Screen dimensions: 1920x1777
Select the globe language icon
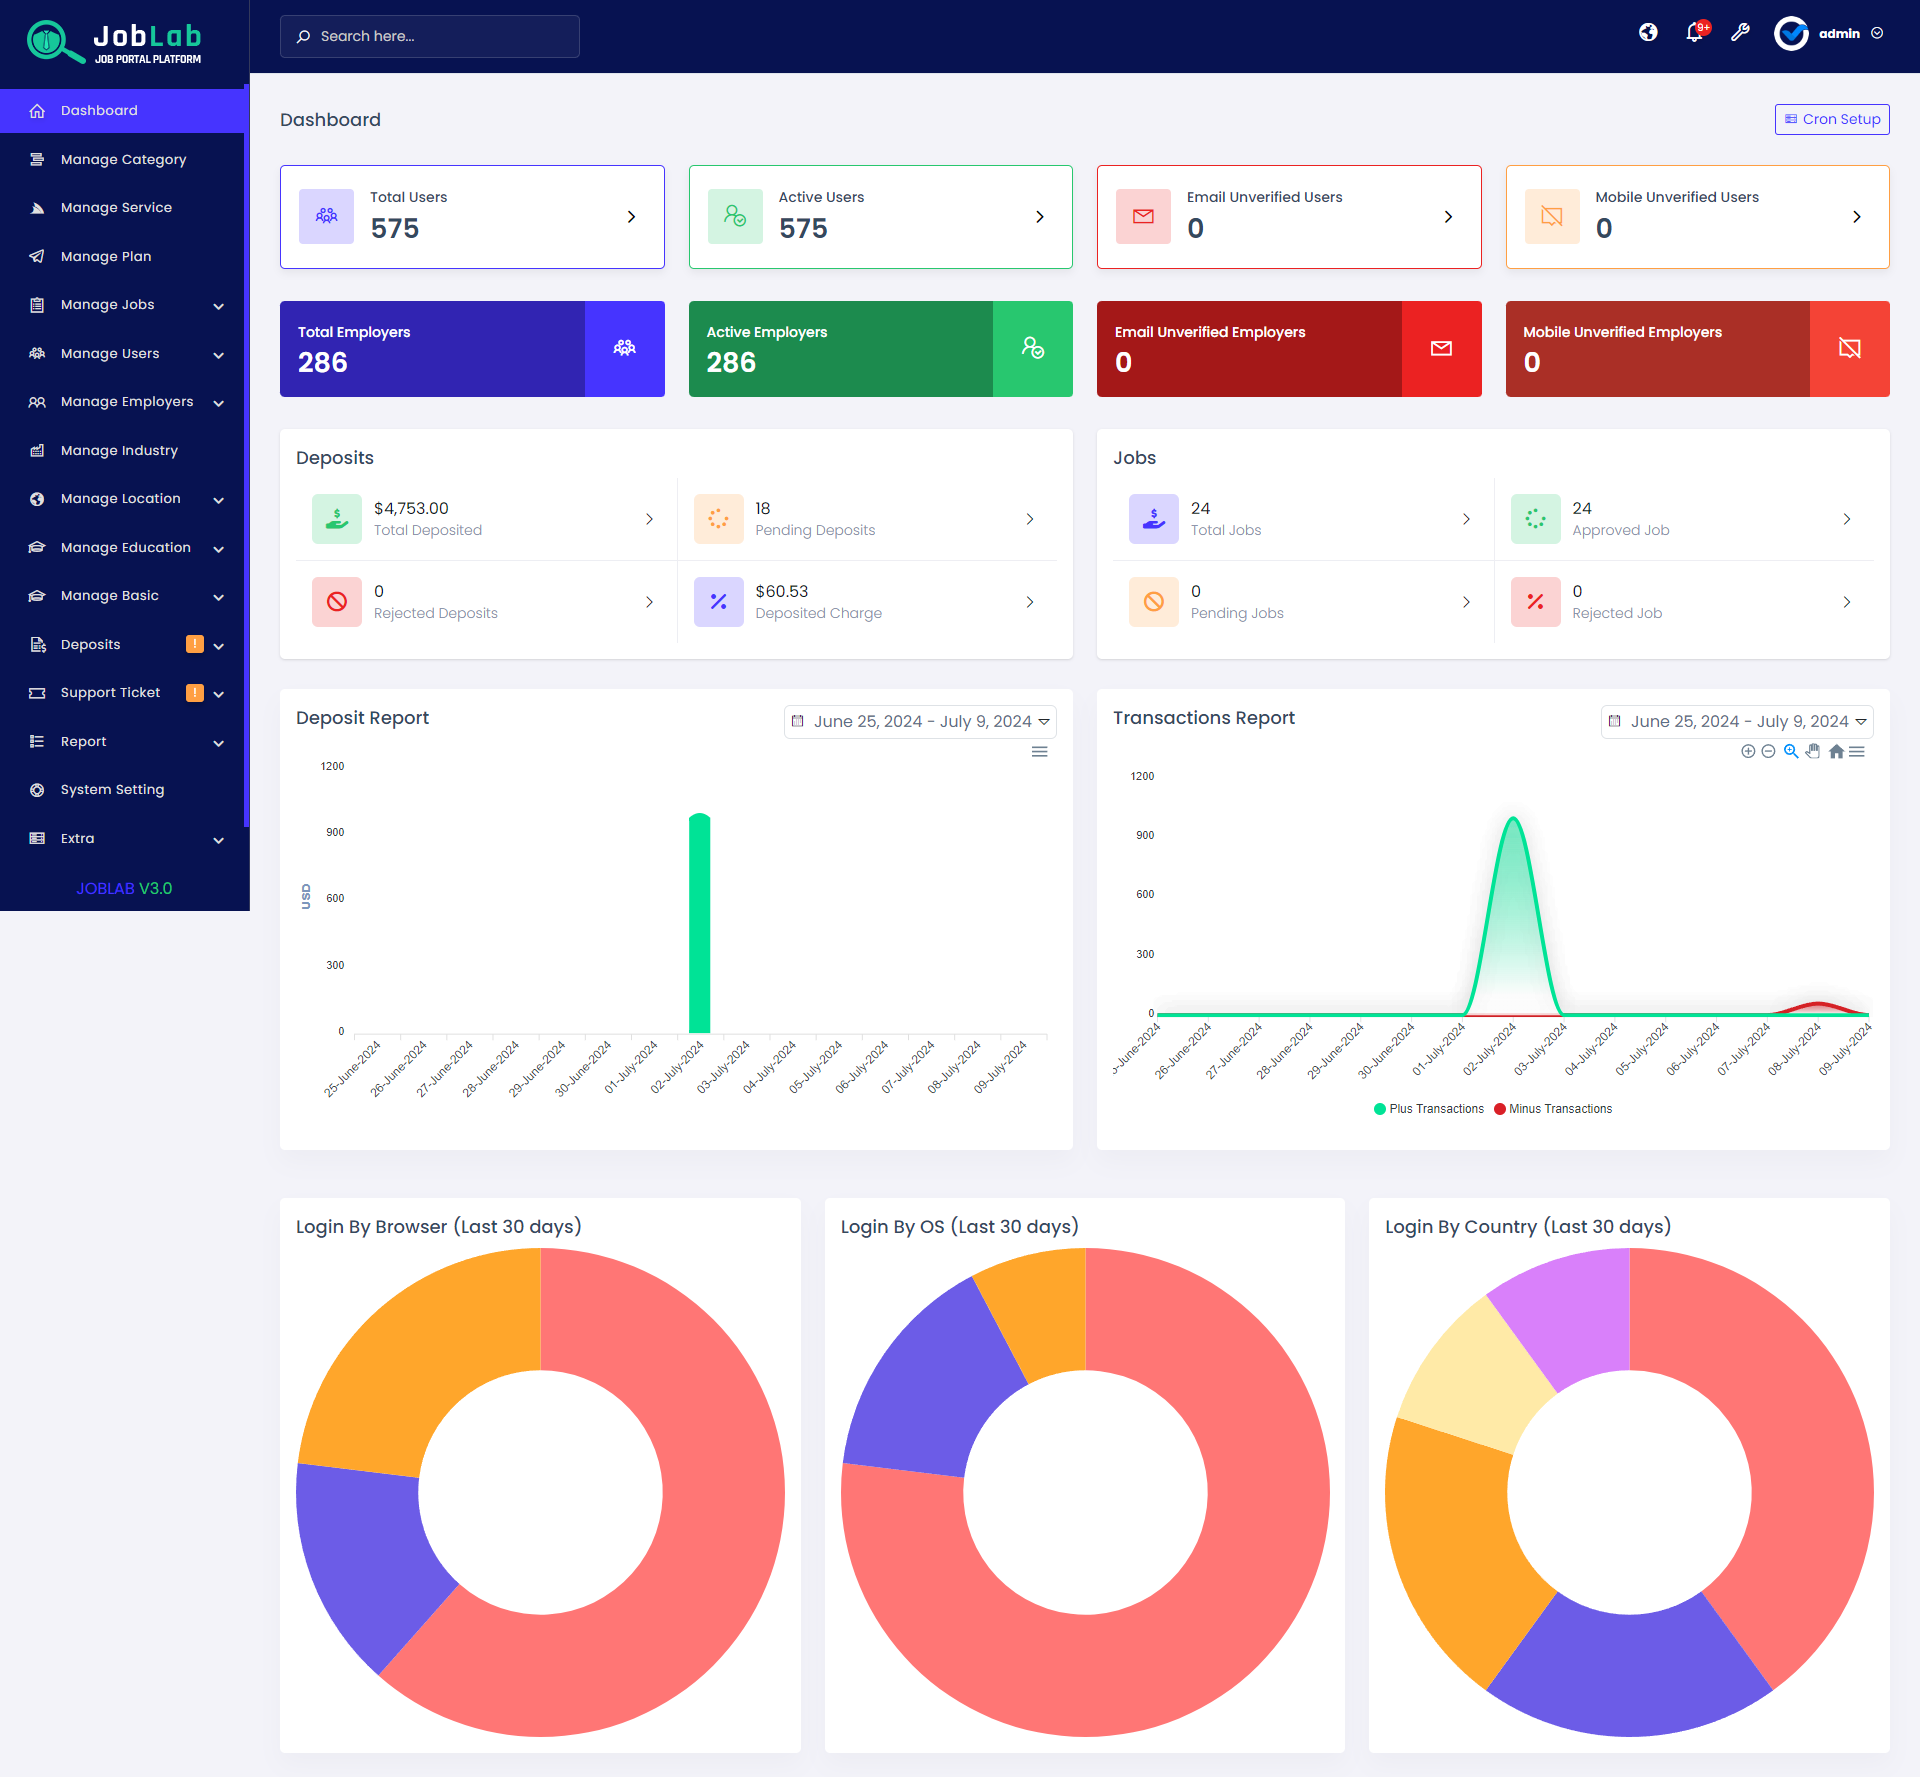click(1648, 33)
